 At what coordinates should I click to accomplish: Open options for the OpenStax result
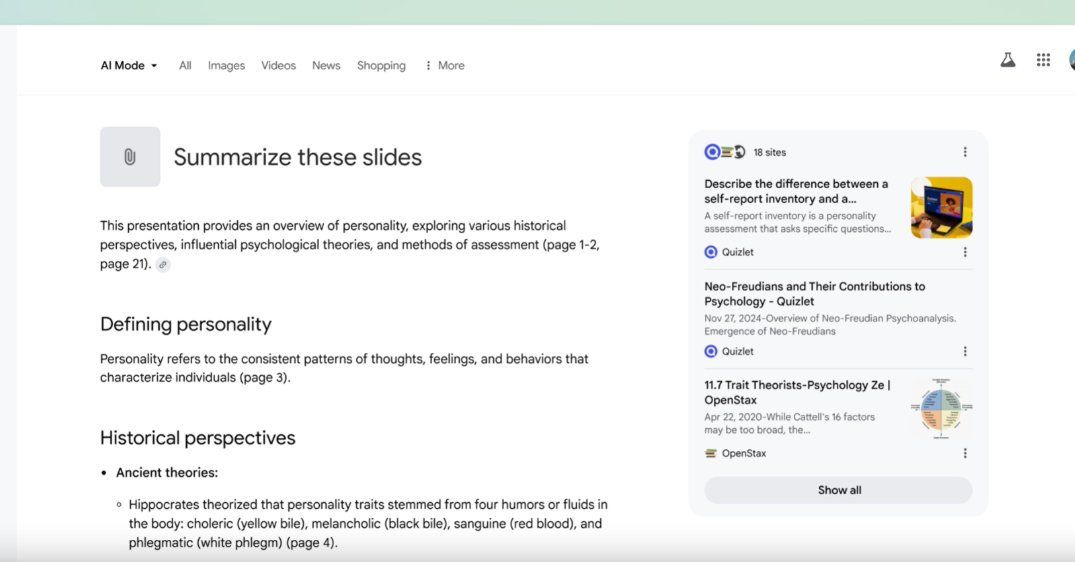[x=965, y=454]
